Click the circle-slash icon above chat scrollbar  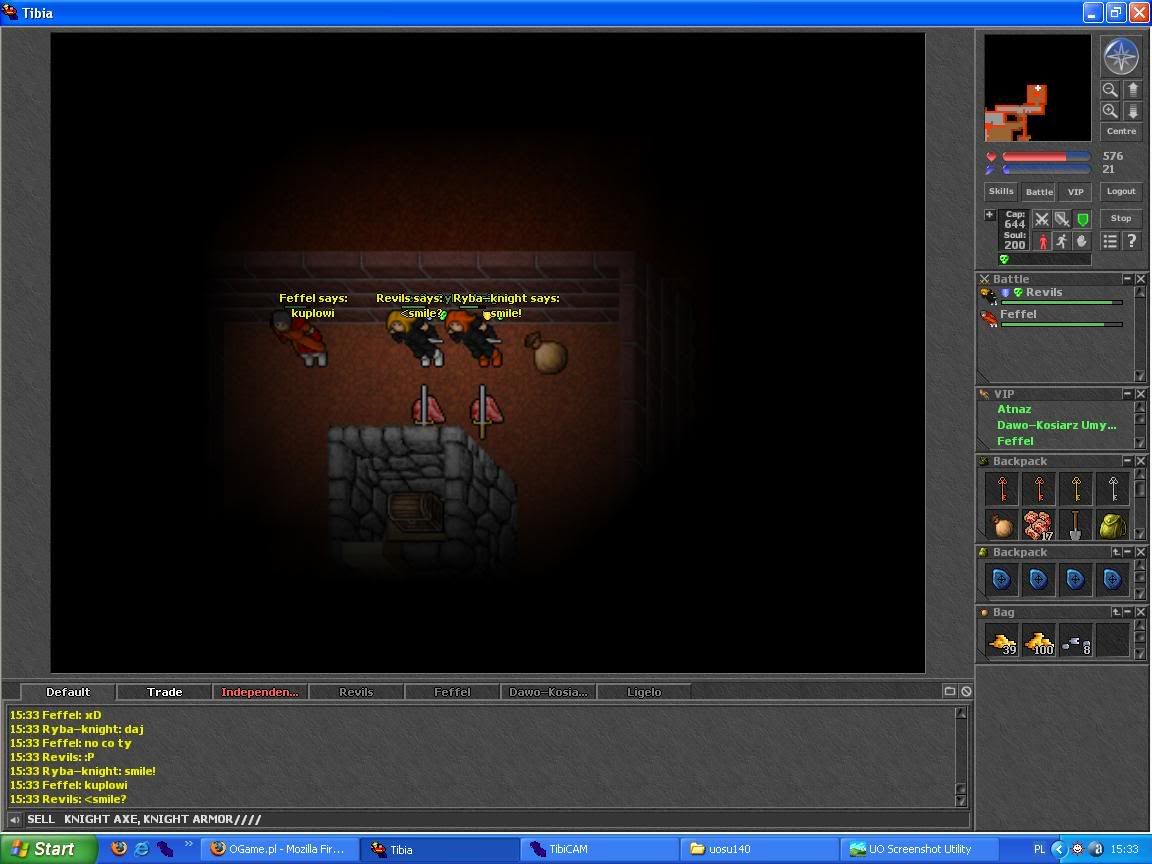(966, 691)
